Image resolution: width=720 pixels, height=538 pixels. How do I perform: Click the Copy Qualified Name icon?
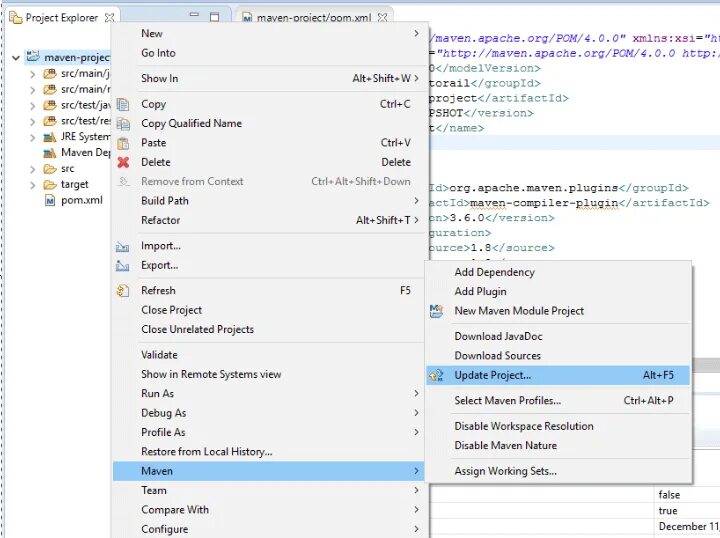point(123,123)
